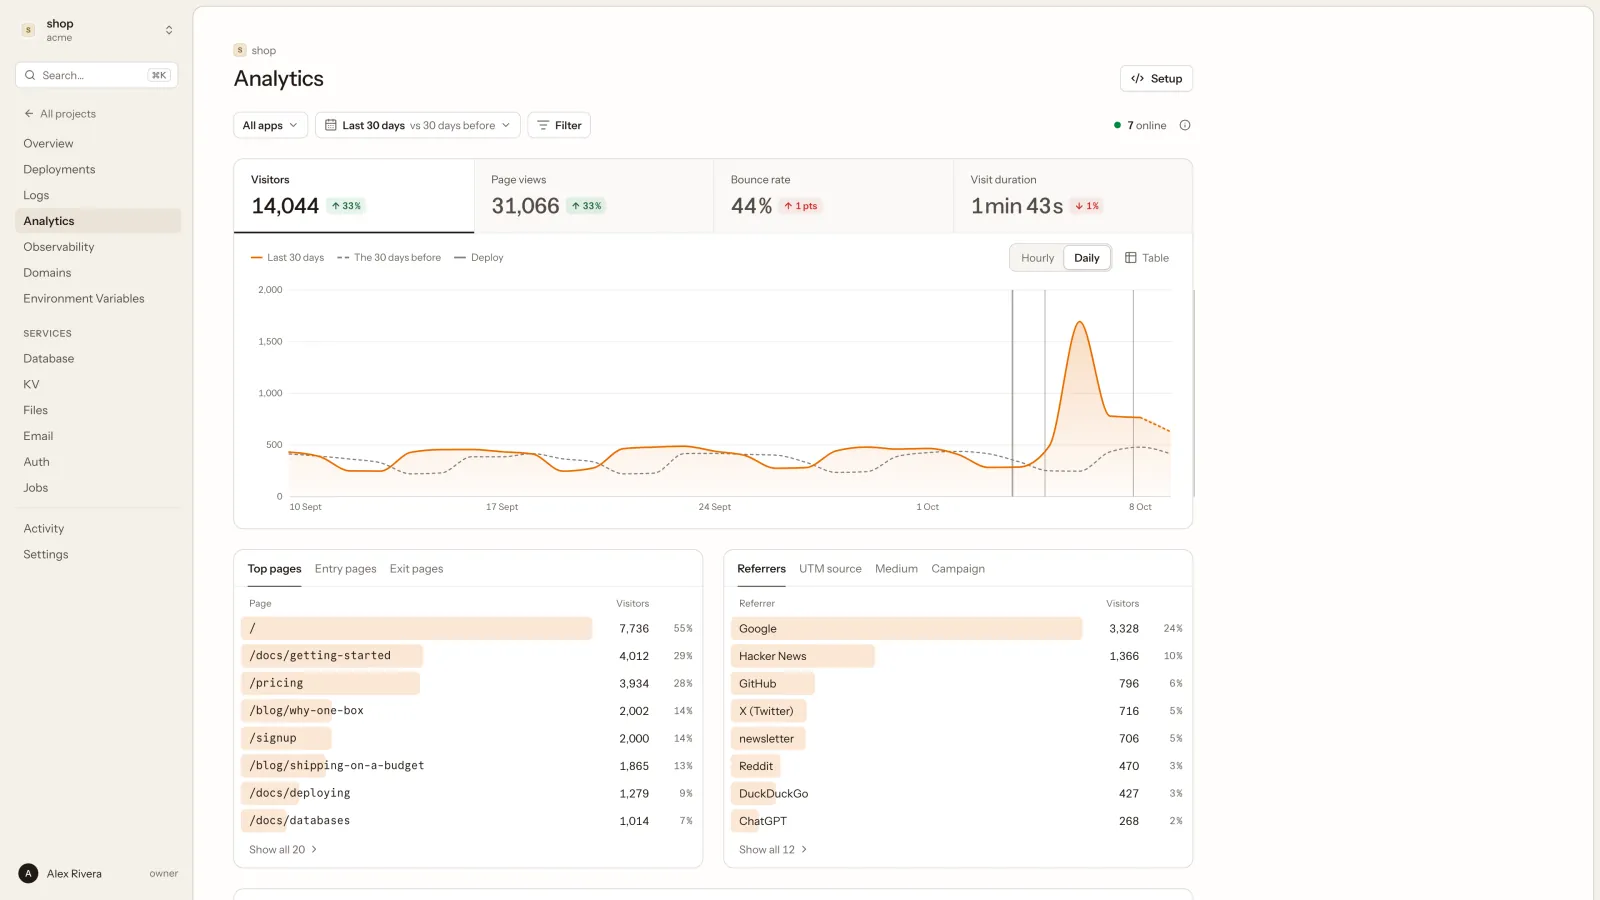Click the search magnifier icon in sidebar
The image size is (1600, 900).
pos(31,75)
